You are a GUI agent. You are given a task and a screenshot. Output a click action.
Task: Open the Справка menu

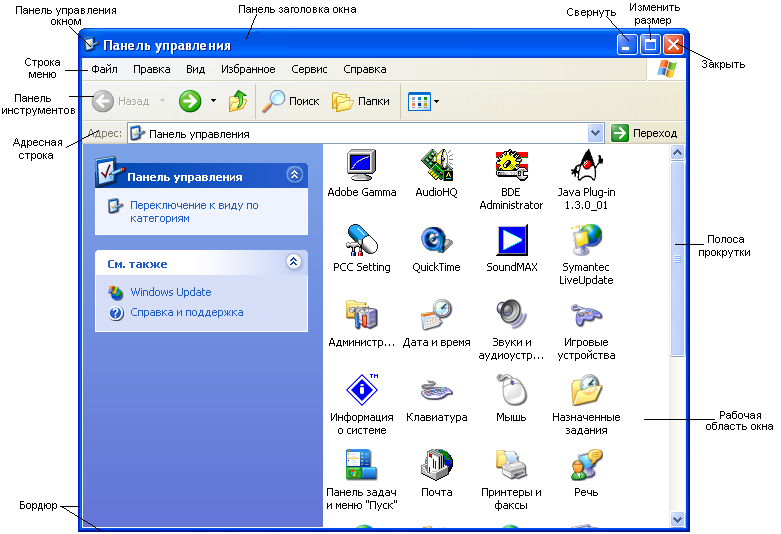click(x=365, y=69)
